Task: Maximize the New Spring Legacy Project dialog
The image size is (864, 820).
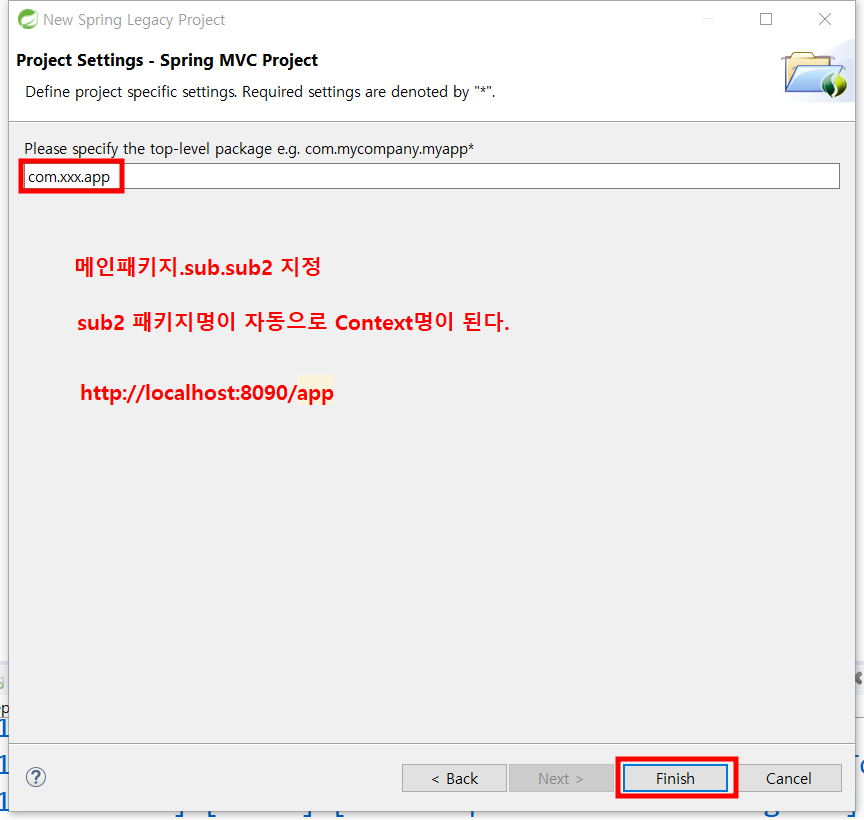Action: pyautogui.click(x=766, y=19)
